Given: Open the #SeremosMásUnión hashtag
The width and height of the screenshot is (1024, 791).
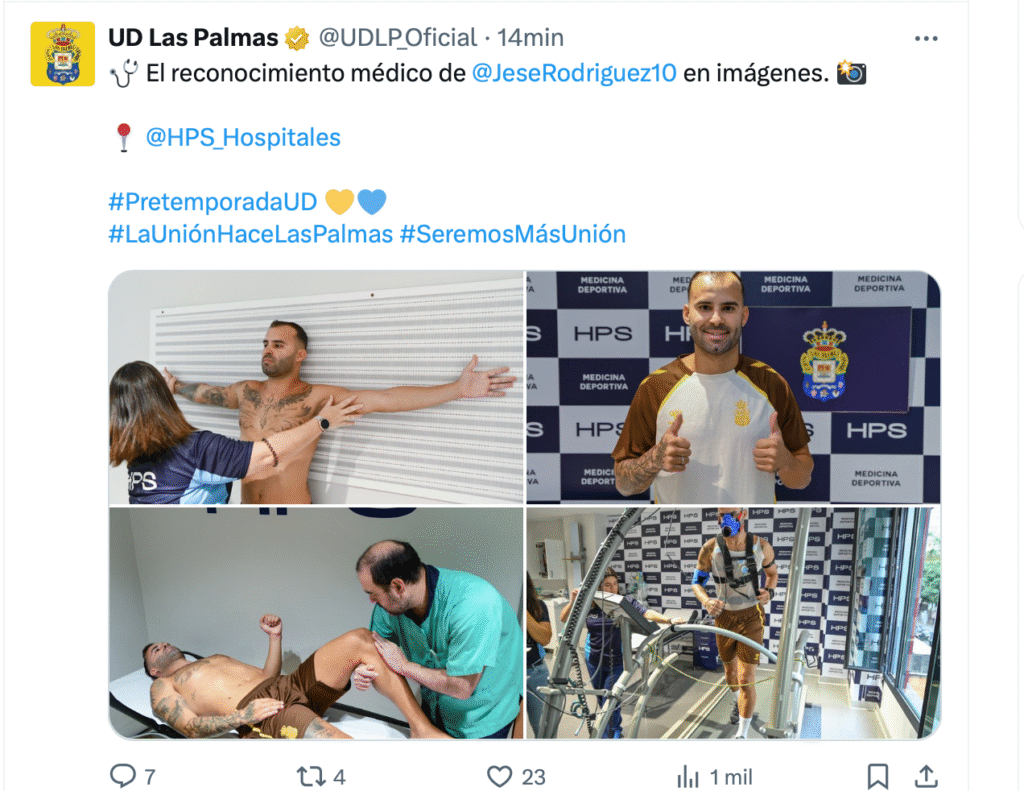Looking at the screenshot, I should (x=513, y=234).
